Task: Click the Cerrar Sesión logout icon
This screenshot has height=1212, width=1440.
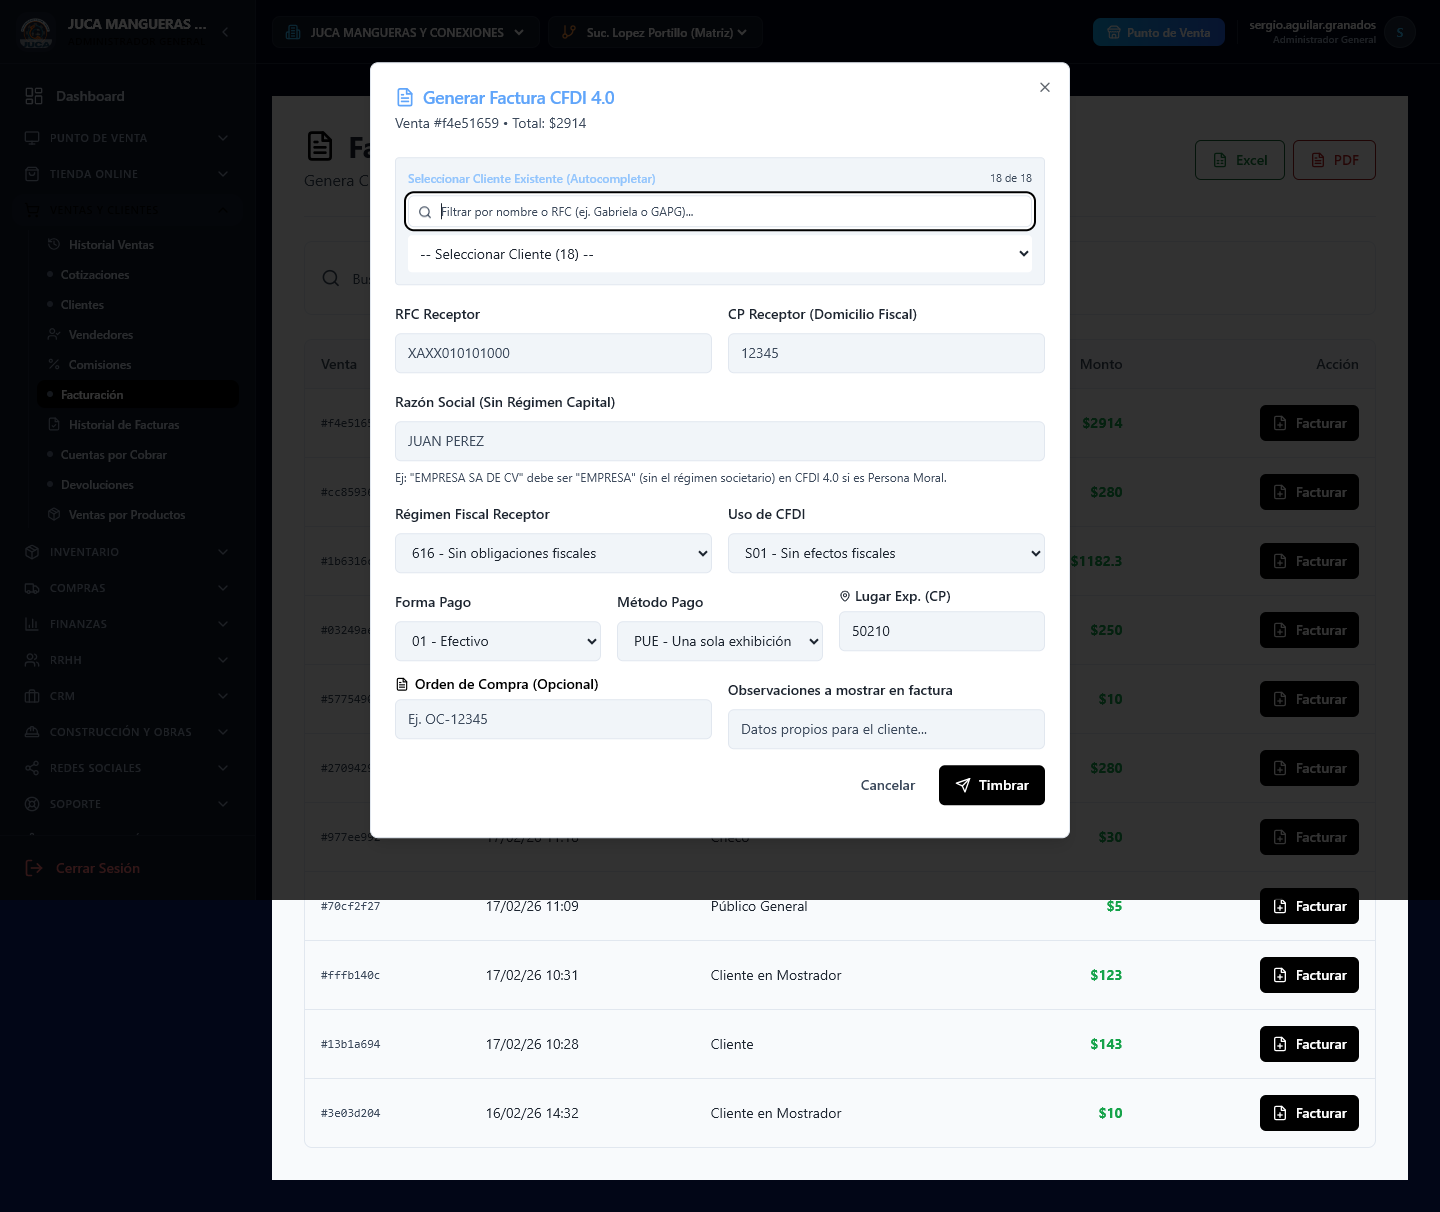Action: tap(34, 868)
